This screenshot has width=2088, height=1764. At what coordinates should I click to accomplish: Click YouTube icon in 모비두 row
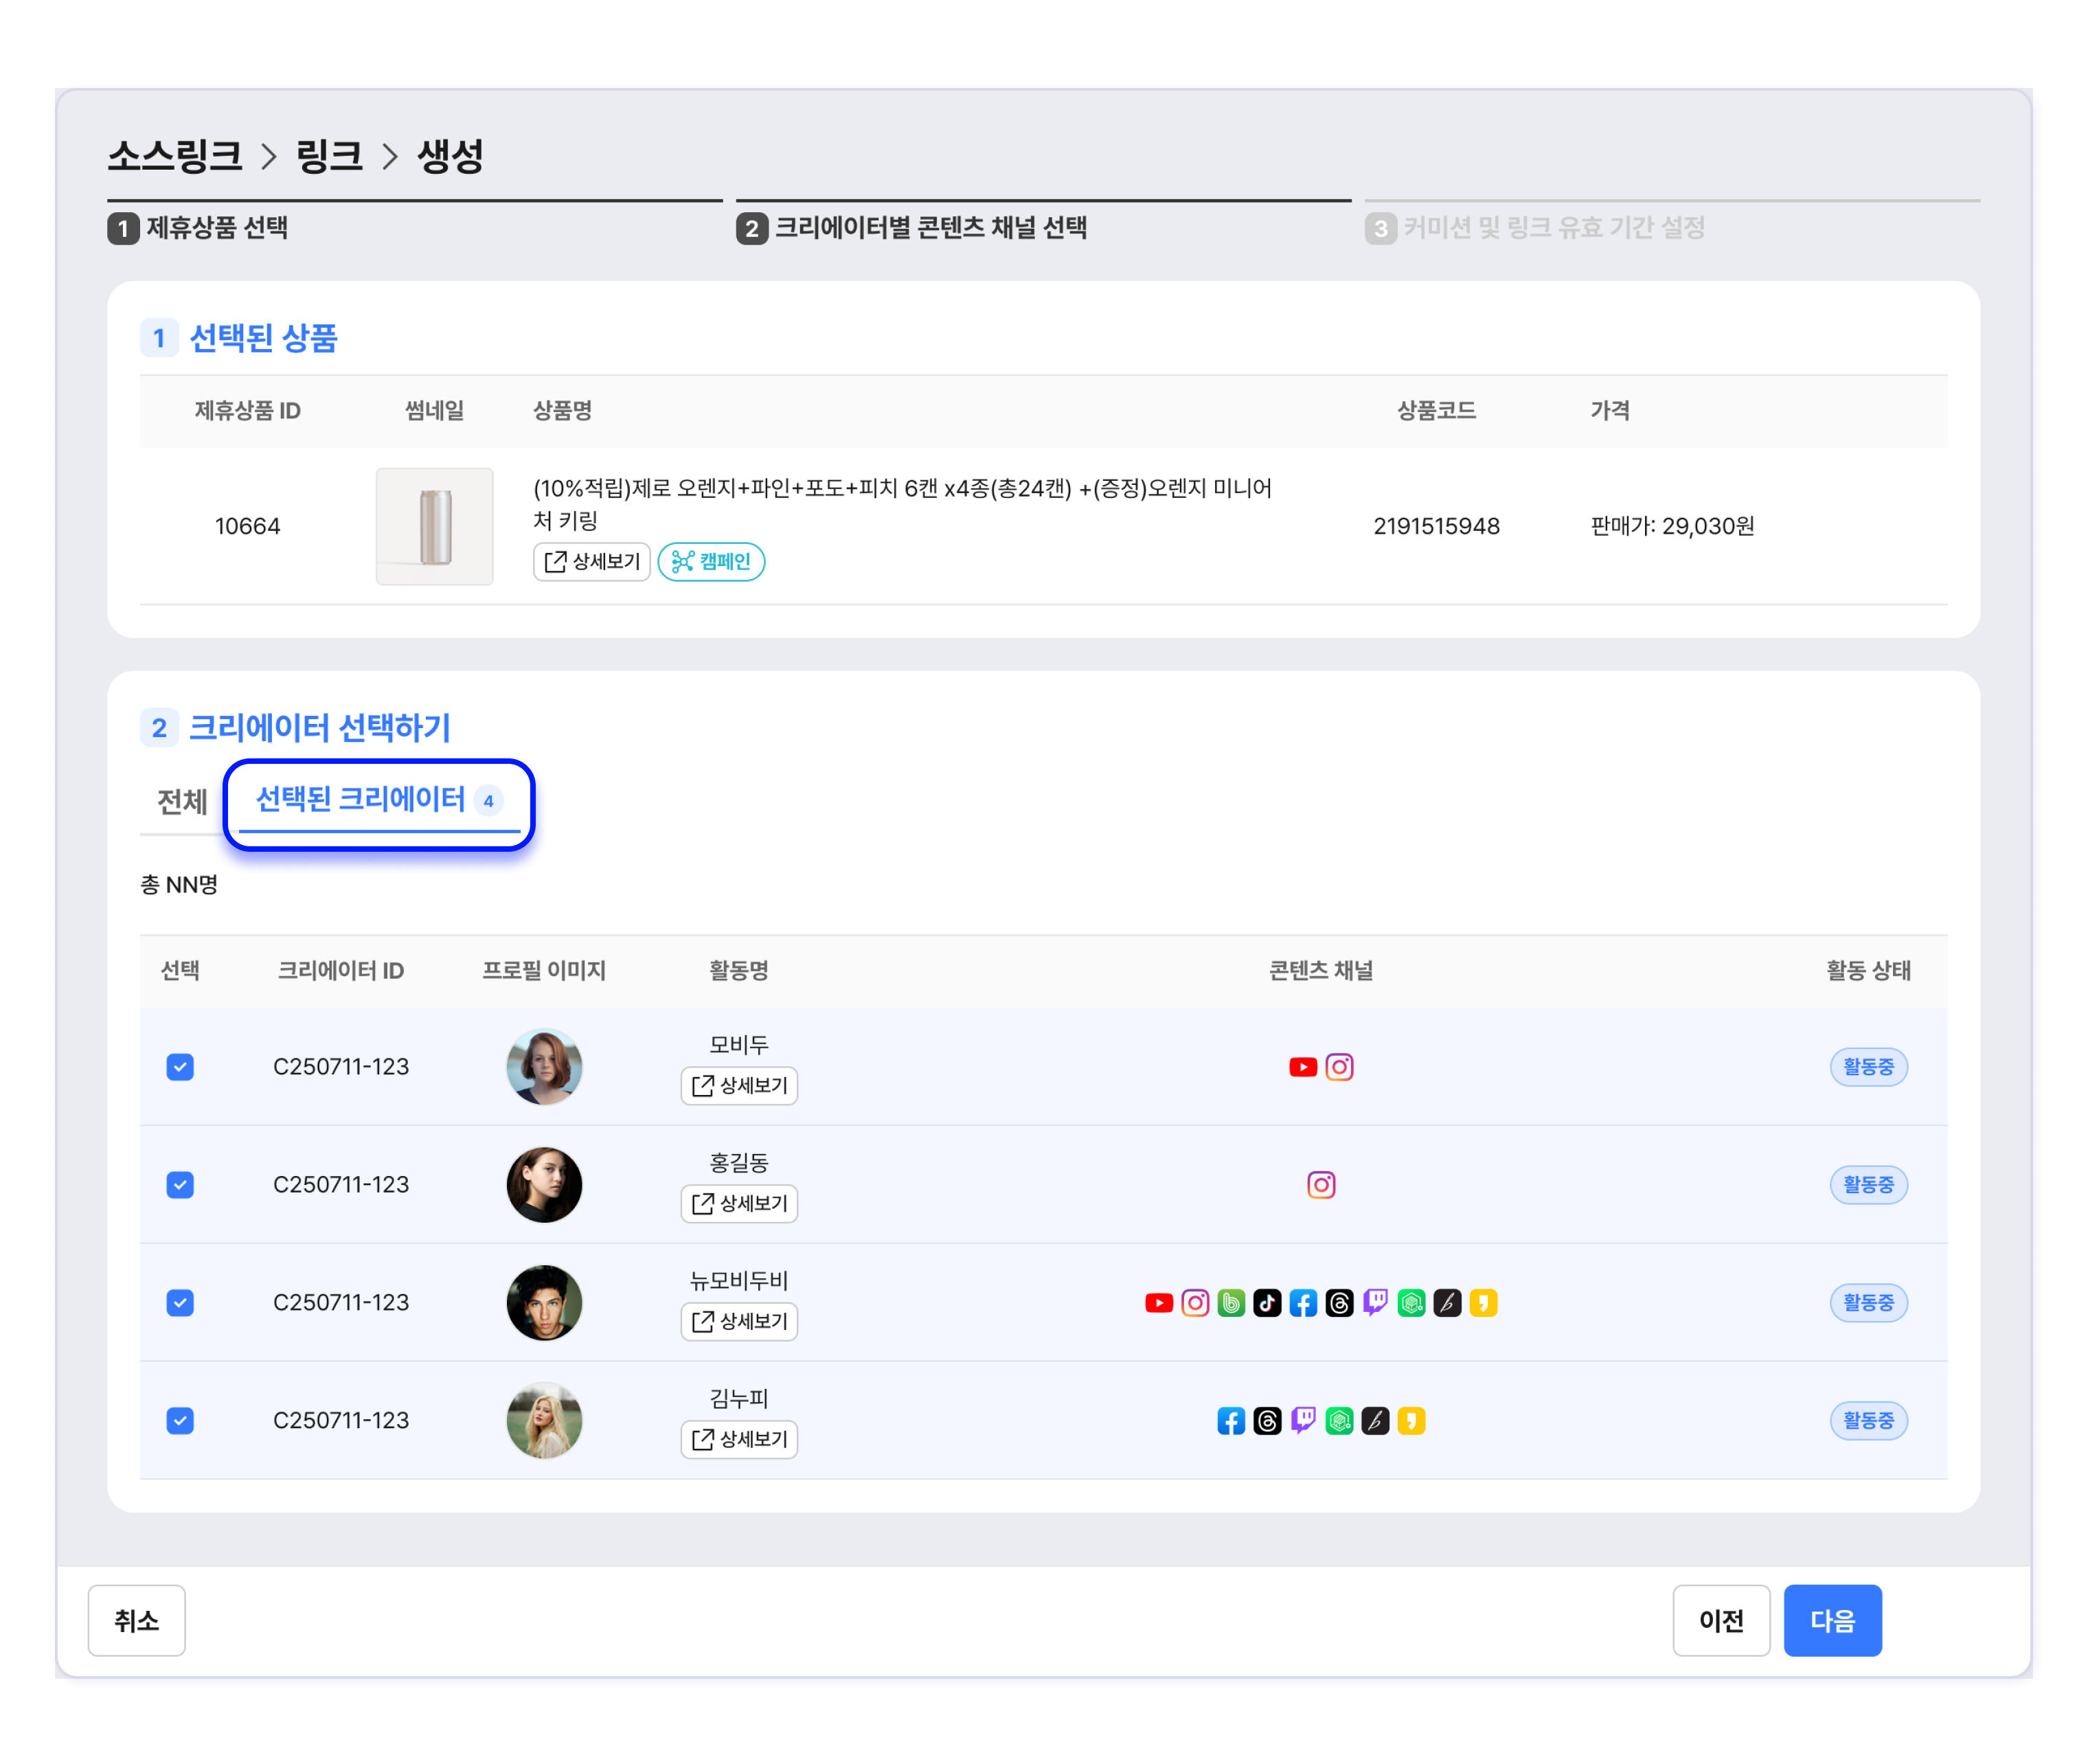(x=1302, y=1067)
